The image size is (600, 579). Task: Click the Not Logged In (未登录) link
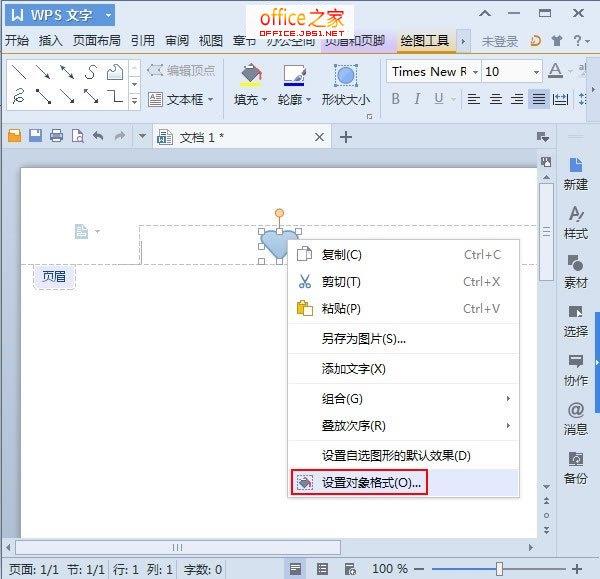(x=499, y=41)
